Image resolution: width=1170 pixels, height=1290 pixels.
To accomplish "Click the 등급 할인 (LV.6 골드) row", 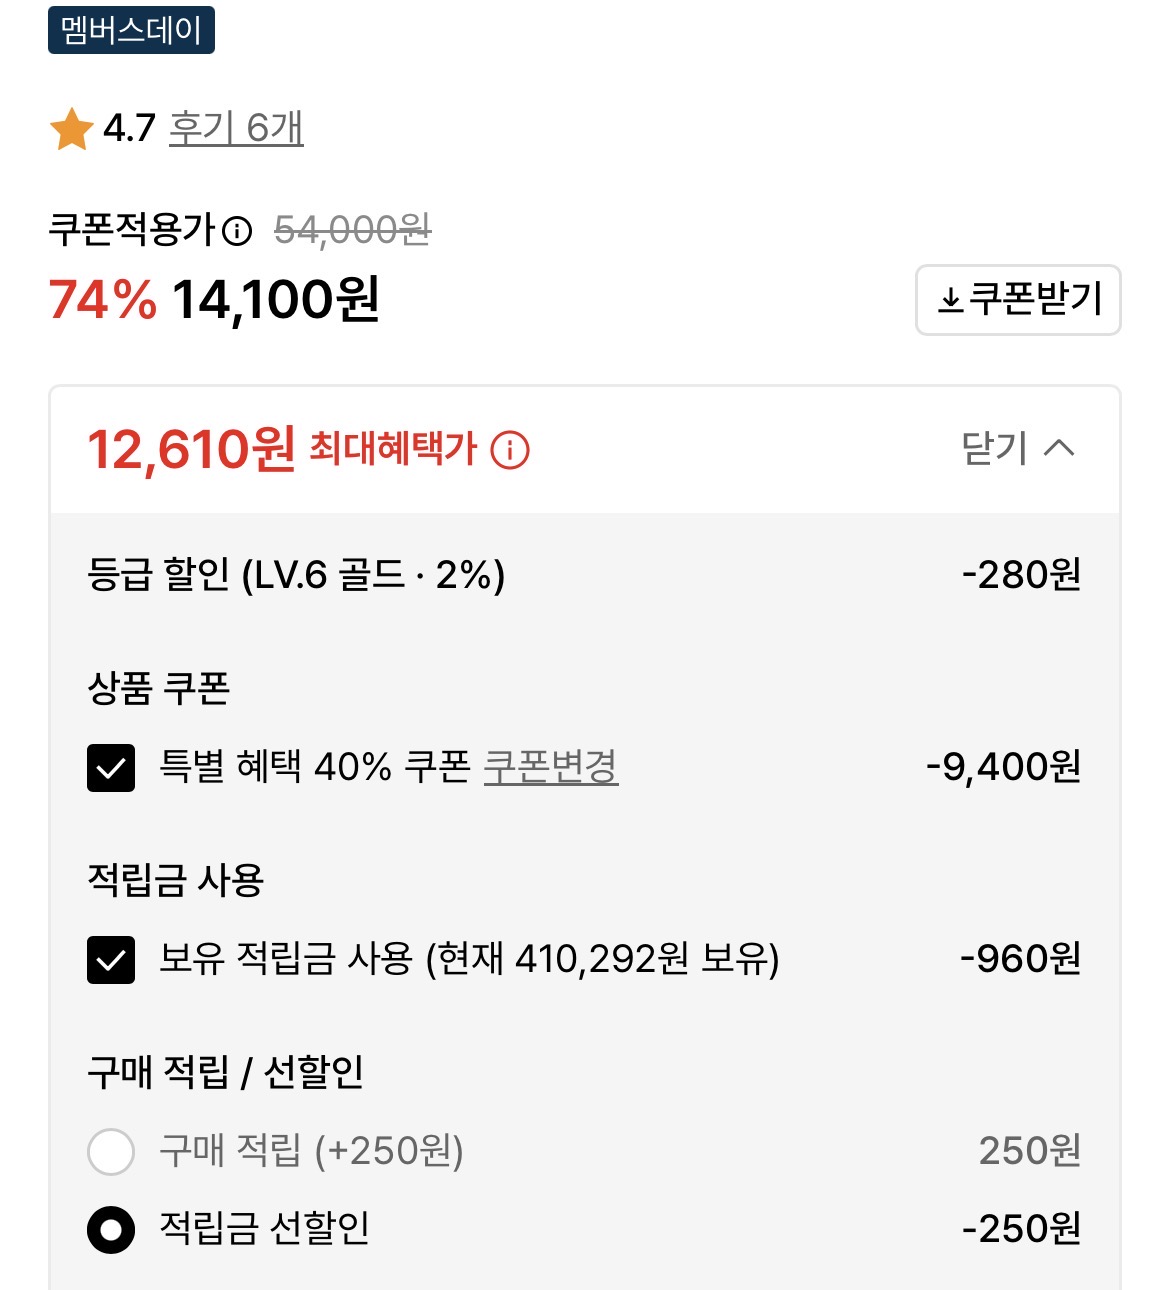I will (296, 575).
